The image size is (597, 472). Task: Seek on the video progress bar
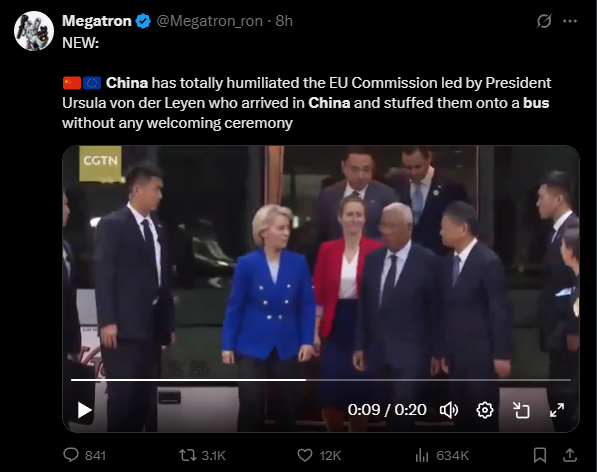[321, 380]
